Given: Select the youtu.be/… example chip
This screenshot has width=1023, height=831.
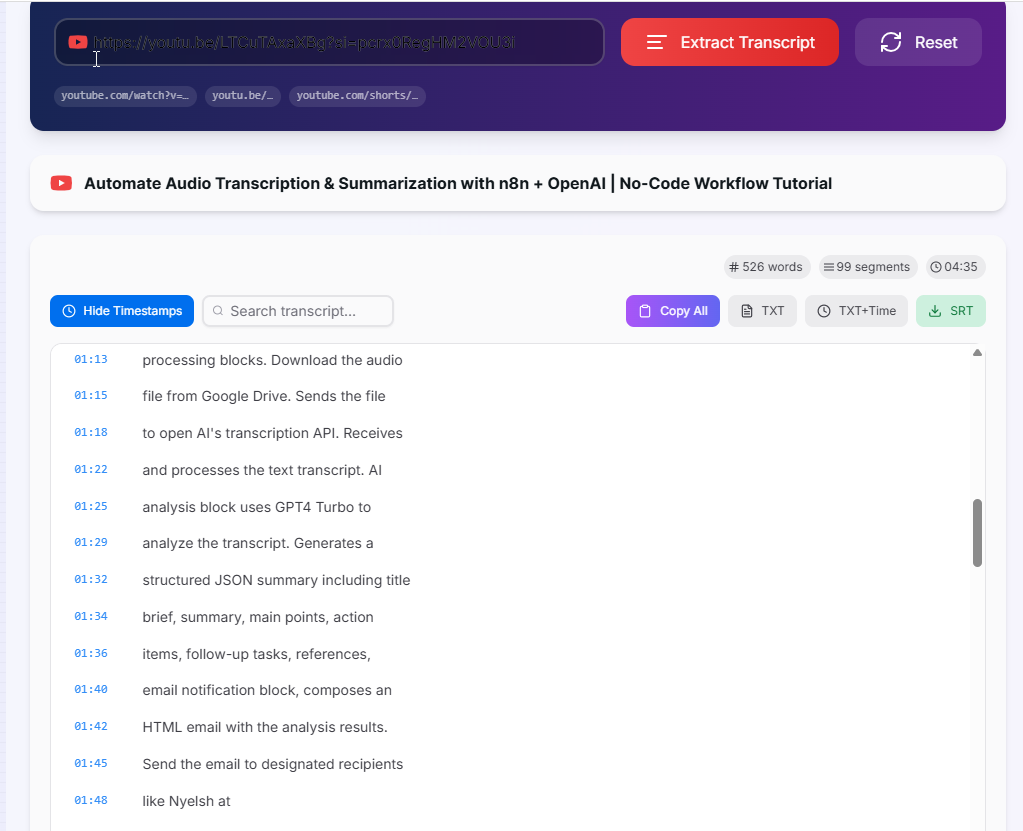Looking at the screenshot, I should pos(243,96).
